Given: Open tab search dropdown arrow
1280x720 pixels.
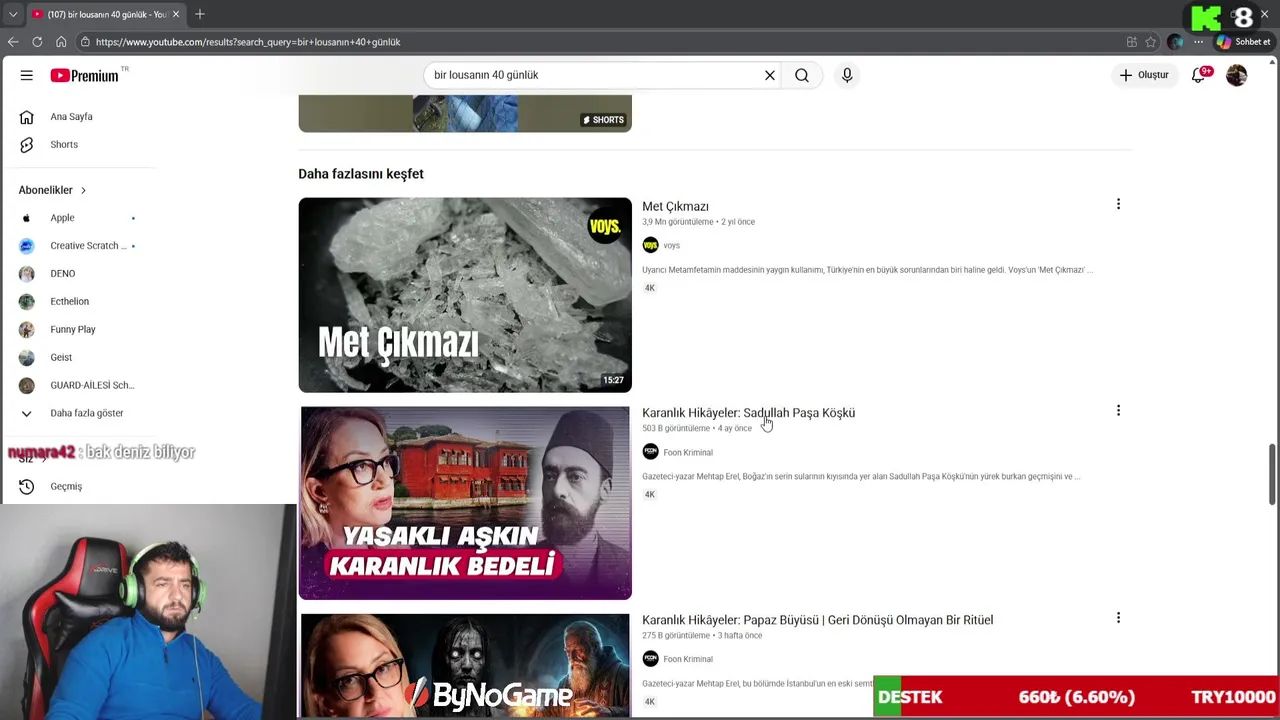Looking at the screenshot, I should 13,14.
